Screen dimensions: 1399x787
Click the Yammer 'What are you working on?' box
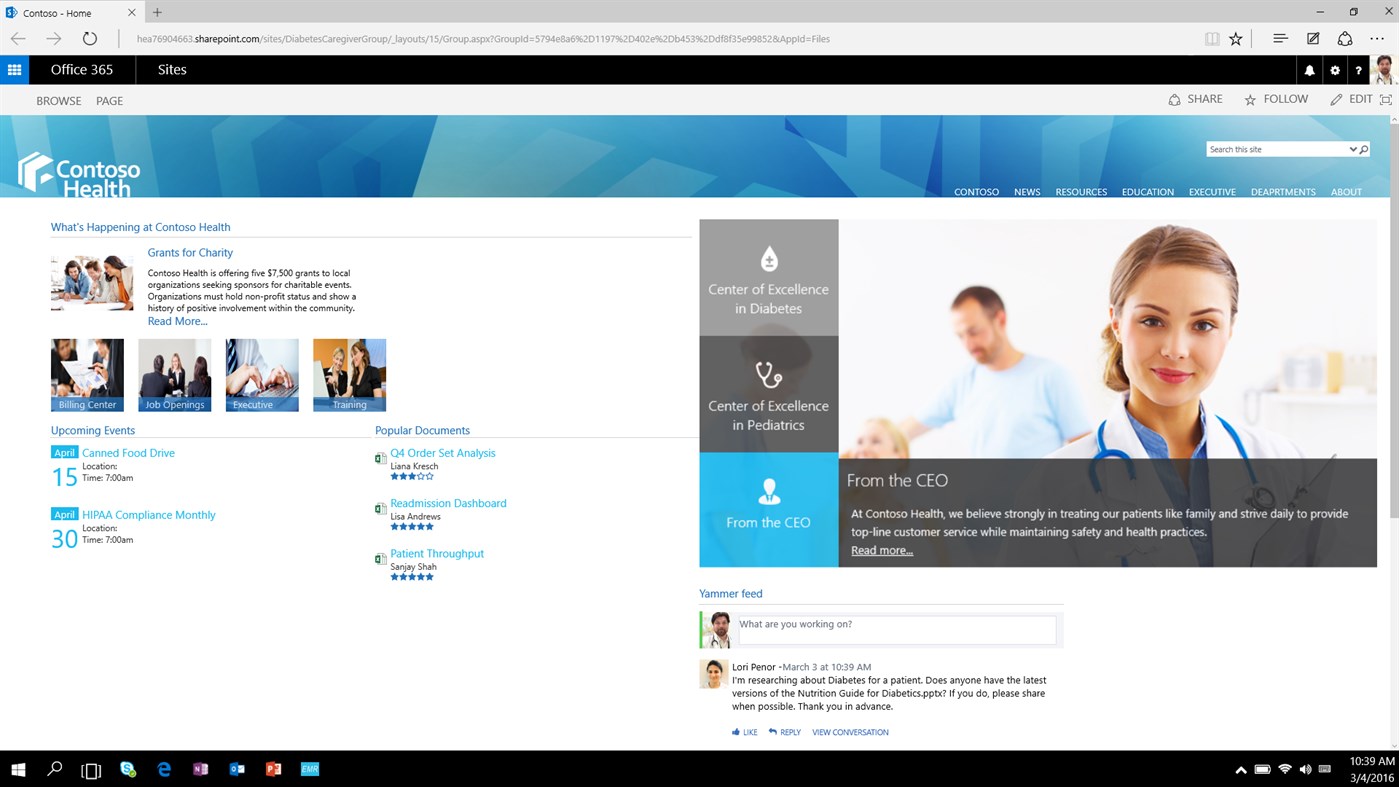pyautogui.click(x=896, y=629)
